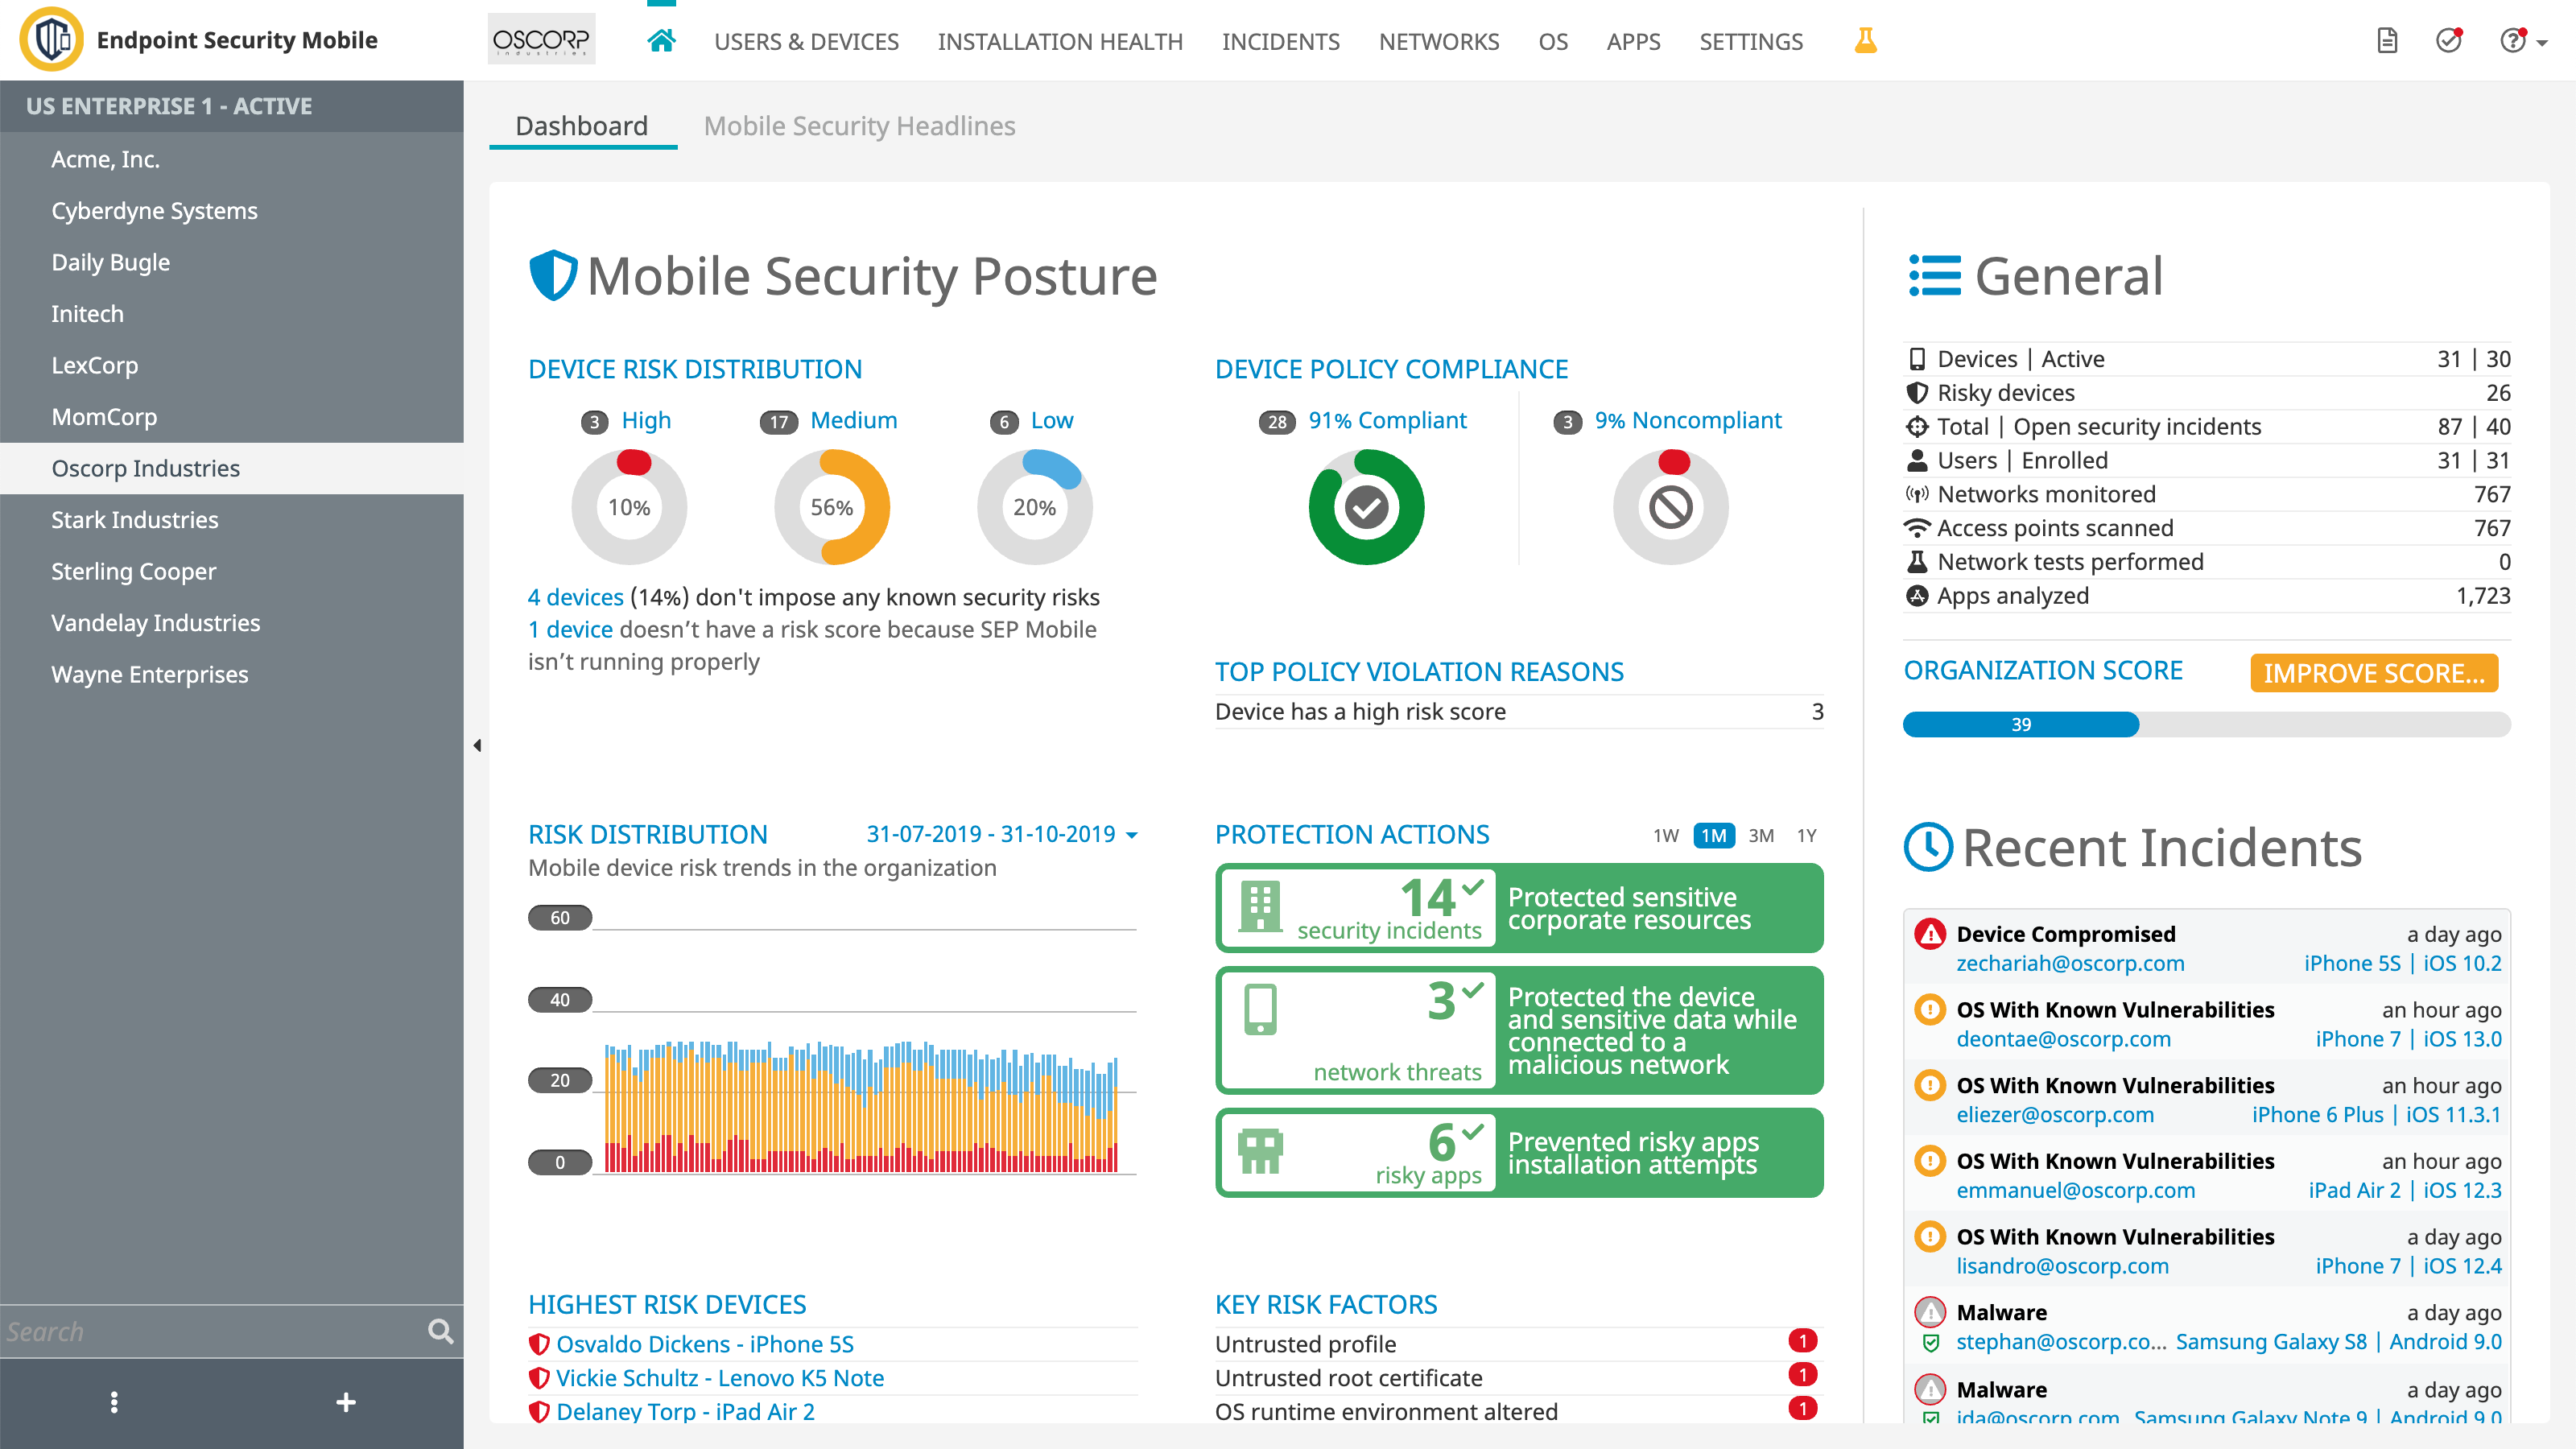Click the organization score progress bar
The image size is (2576, 1449).
click(2206, 724)
